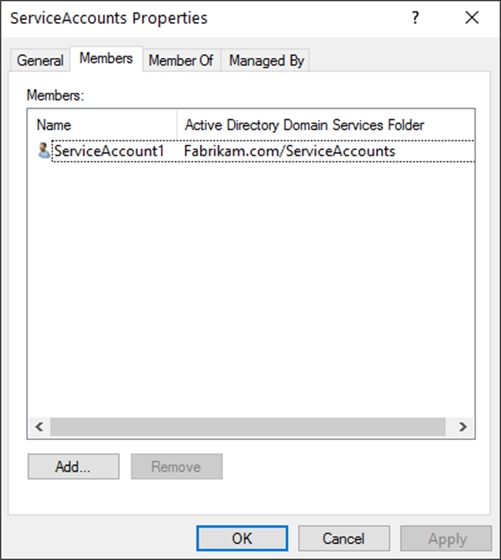Click the horizontal scrollbar thumb
This screenshot has width=501, height=560.
click(x=248, y=427)
